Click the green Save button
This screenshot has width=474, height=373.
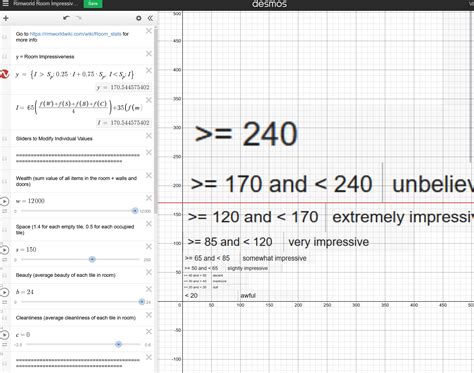click(x=93, y=4)
